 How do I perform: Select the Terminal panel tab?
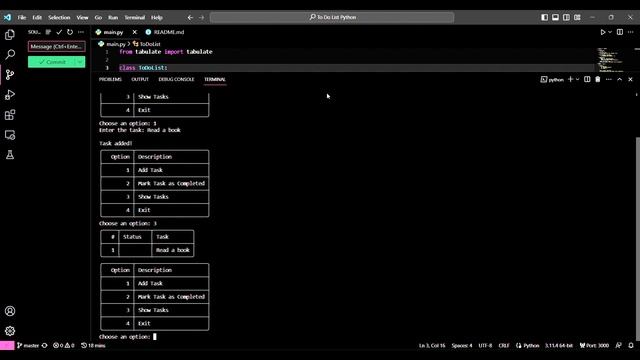215,79
